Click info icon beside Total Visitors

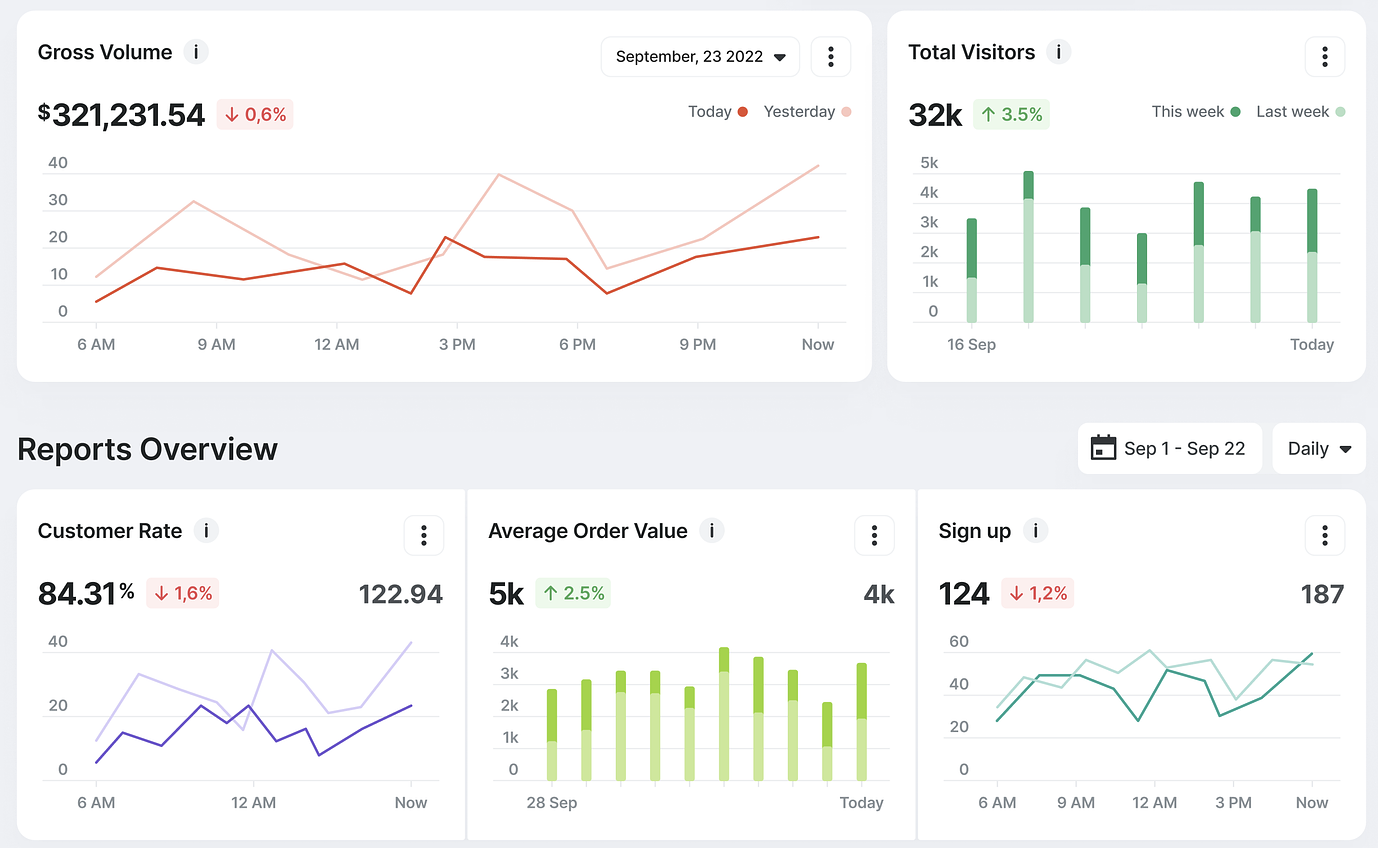(1058, 52)
